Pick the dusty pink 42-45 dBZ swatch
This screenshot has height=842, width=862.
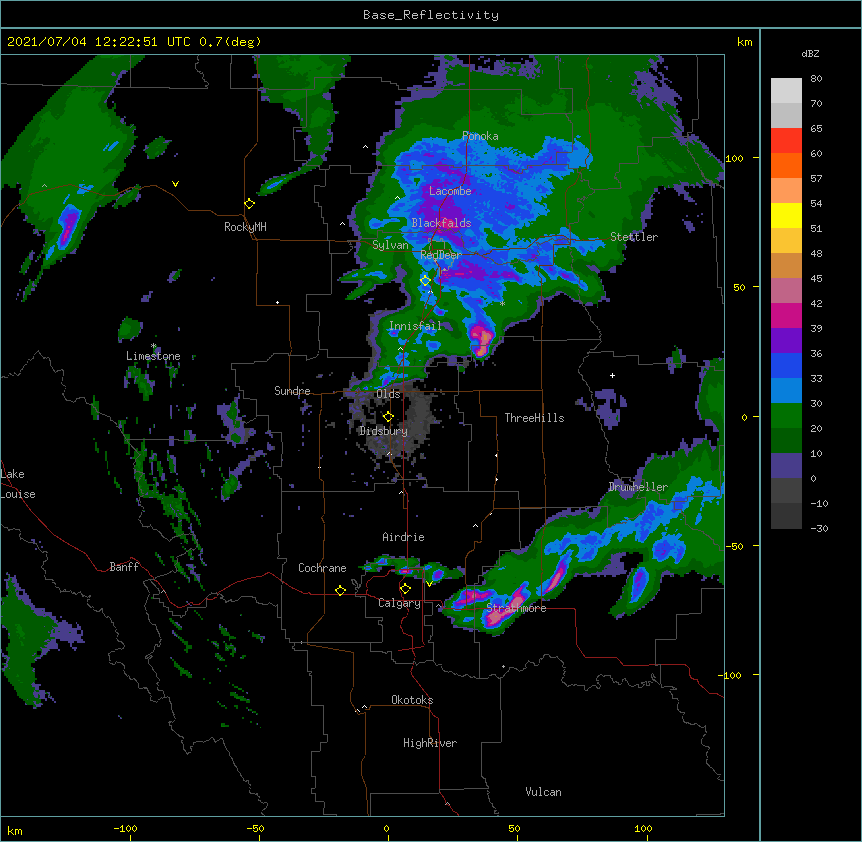click(786, 291)
